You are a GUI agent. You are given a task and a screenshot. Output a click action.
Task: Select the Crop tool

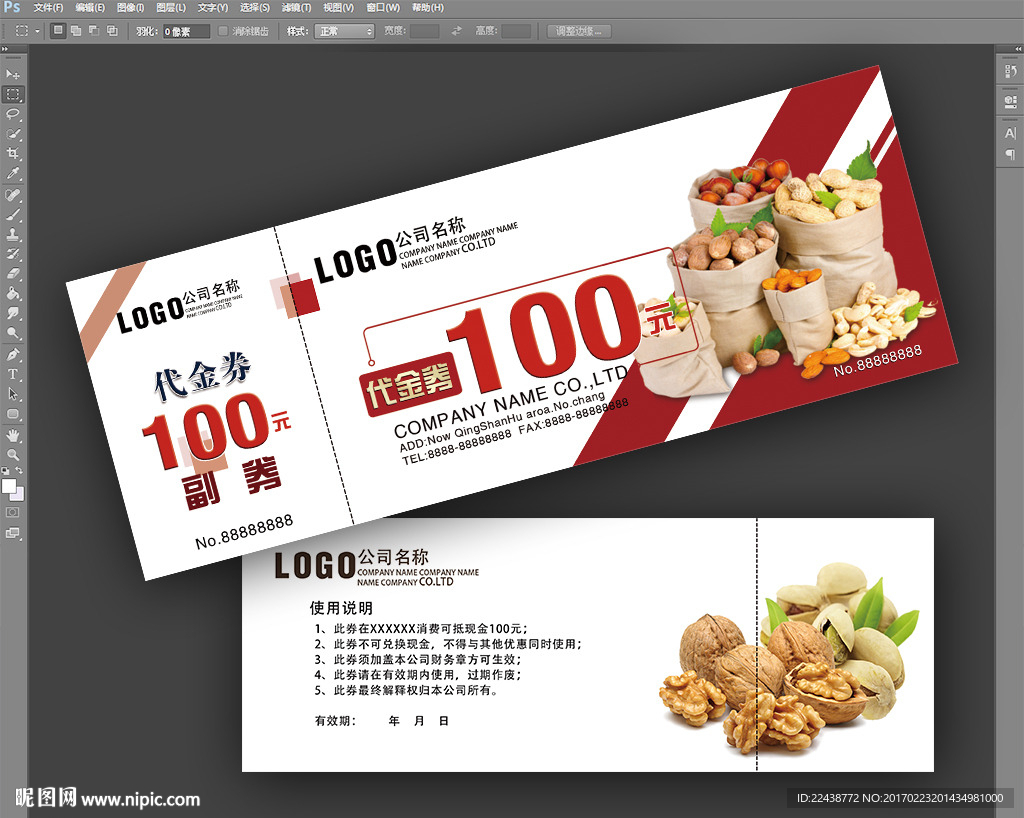pos(12,153)
